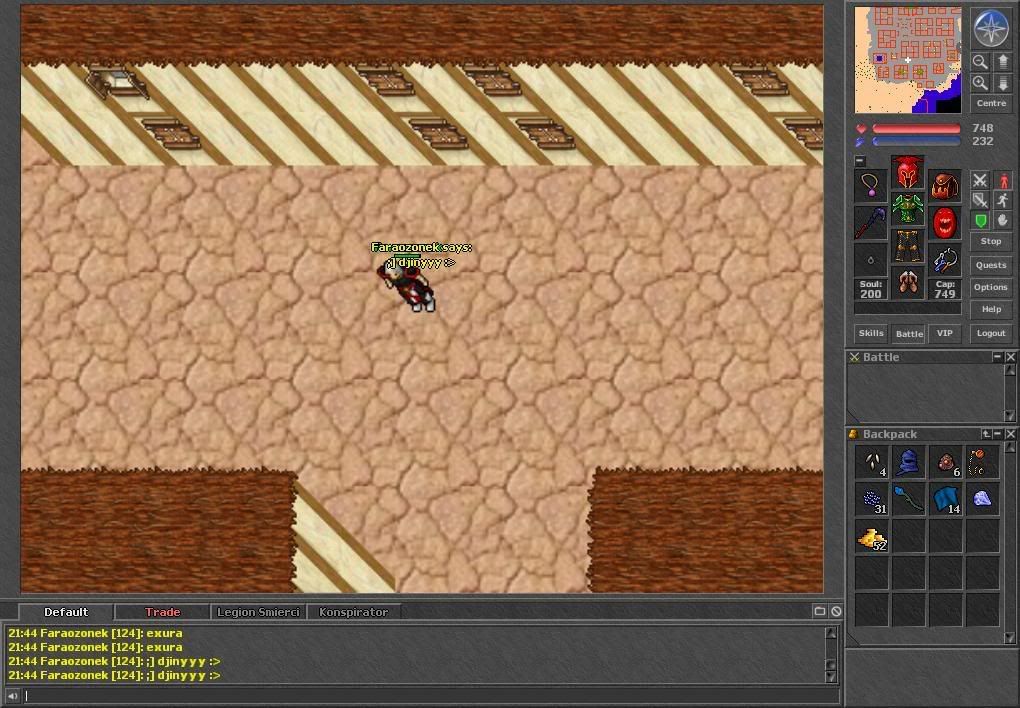Move the Battle list down with the arrow

(1010, 415)
